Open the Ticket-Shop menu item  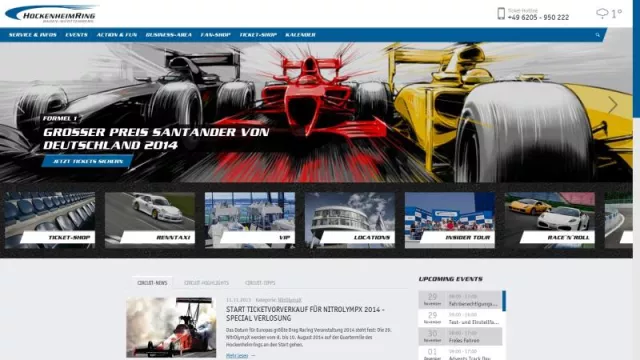click(x=258, y=35)
